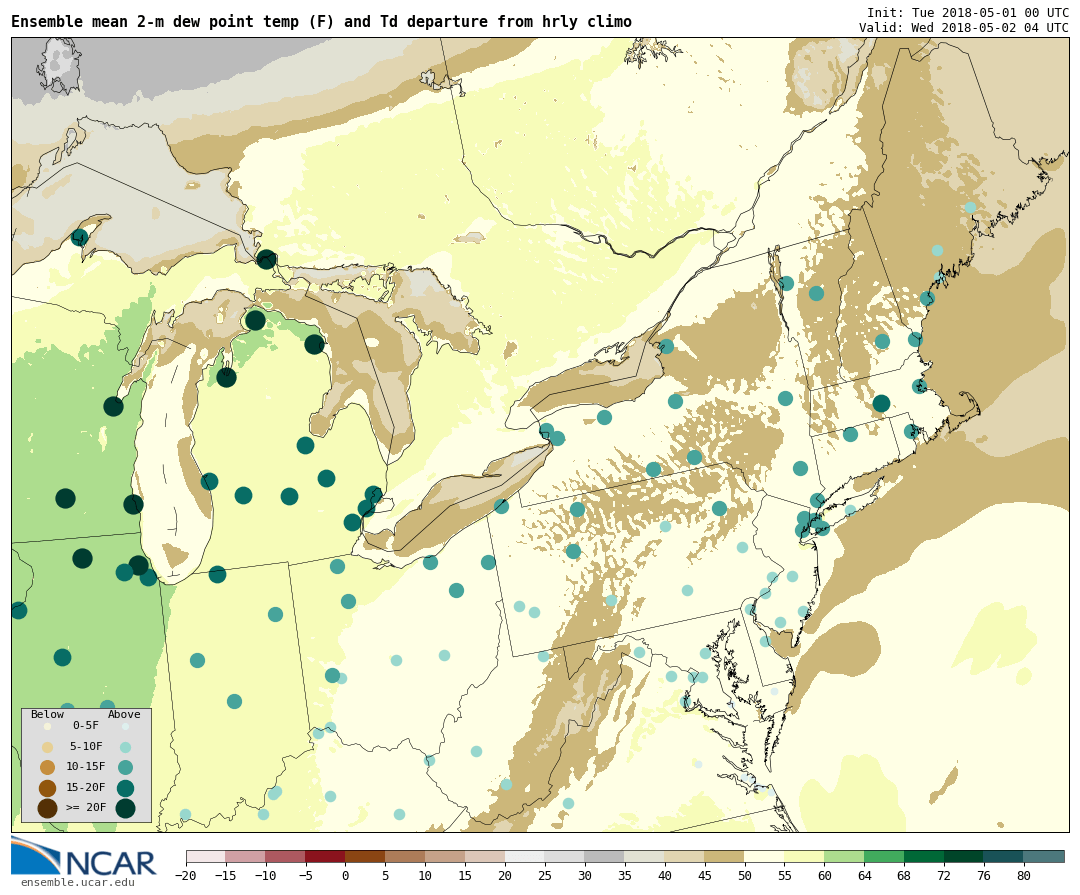1080x895 pixels.
Task: Click the '5-10F' legend label
Action: tap(86, 746)
